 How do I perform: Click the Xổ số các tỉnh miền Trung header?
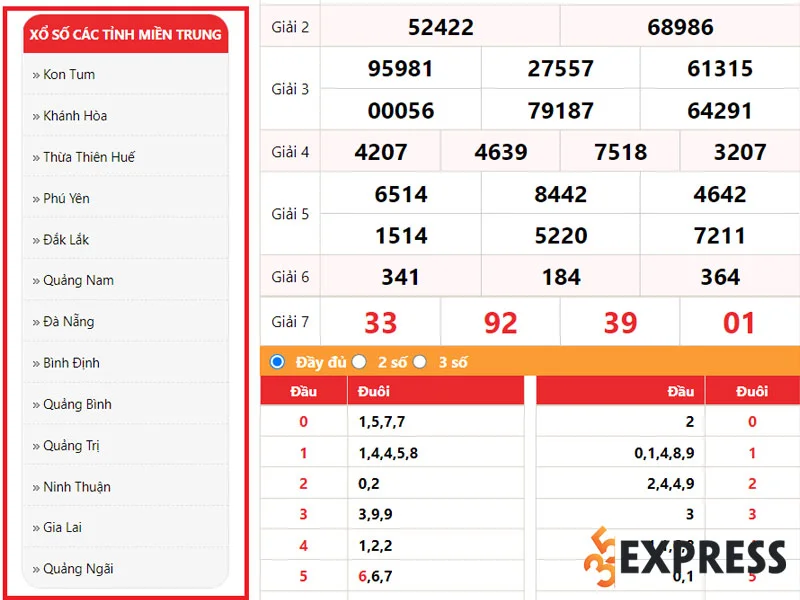[126, 34]
